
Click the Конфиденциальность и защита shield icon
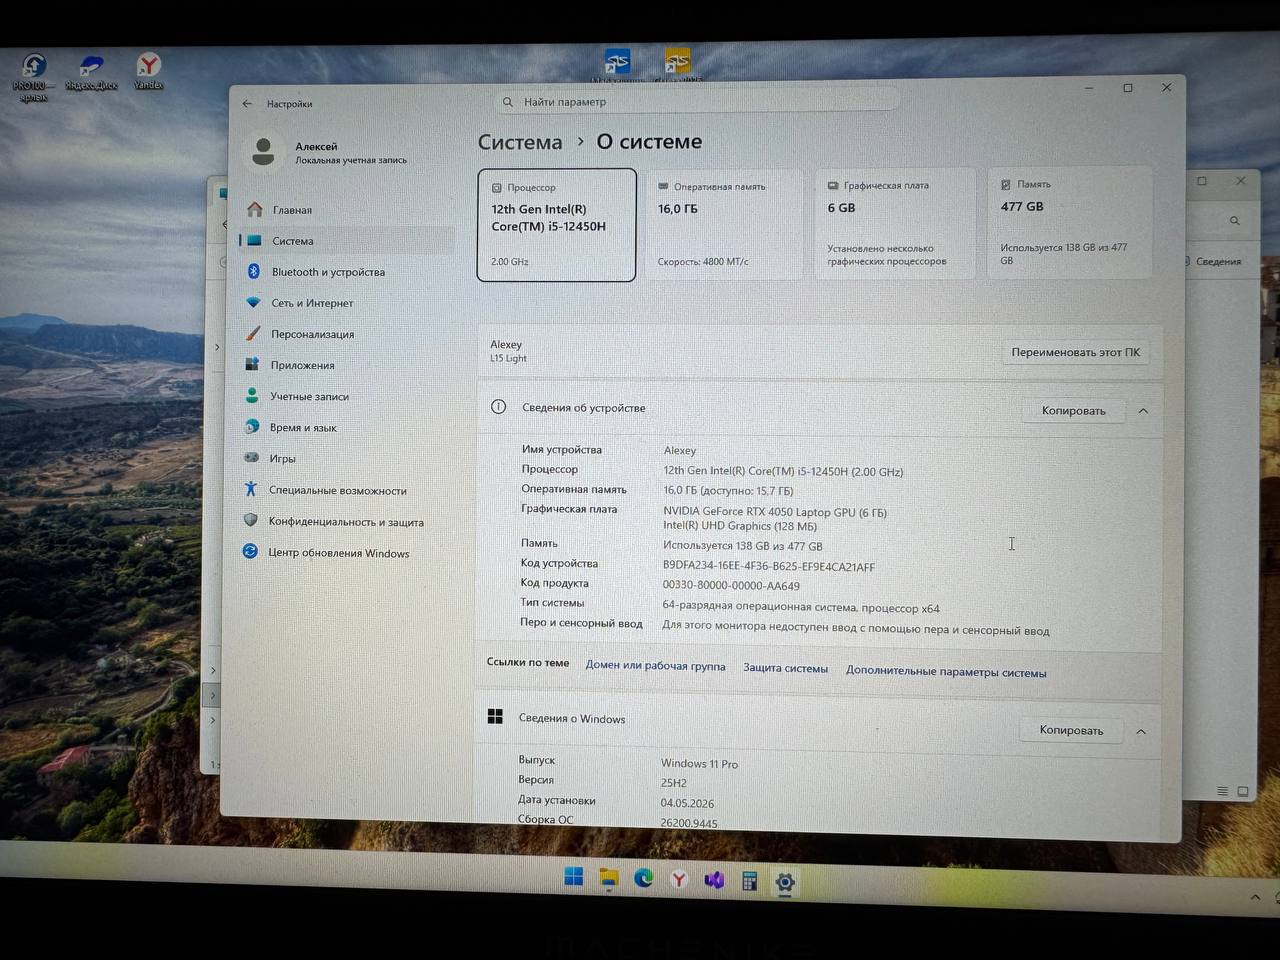(251, 520)
